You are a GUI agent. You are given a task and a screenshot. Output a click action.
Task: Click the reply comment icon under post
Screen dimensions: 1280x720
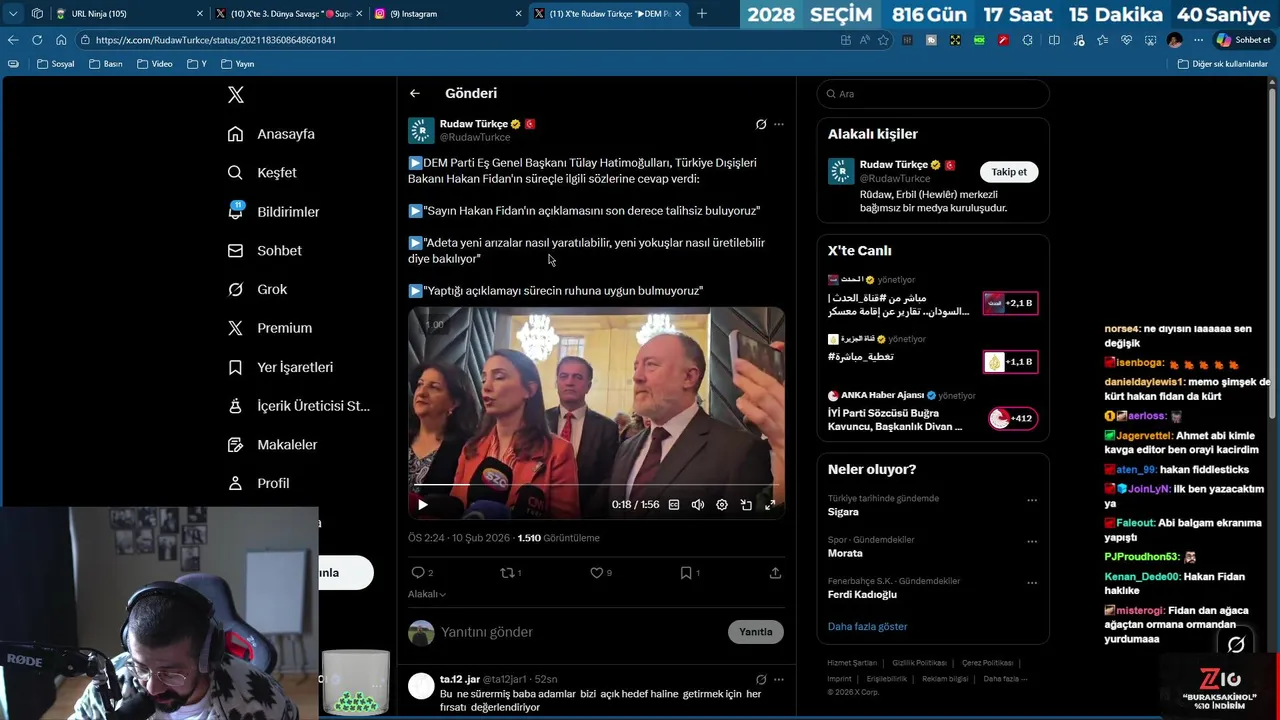tap(418, 573)
